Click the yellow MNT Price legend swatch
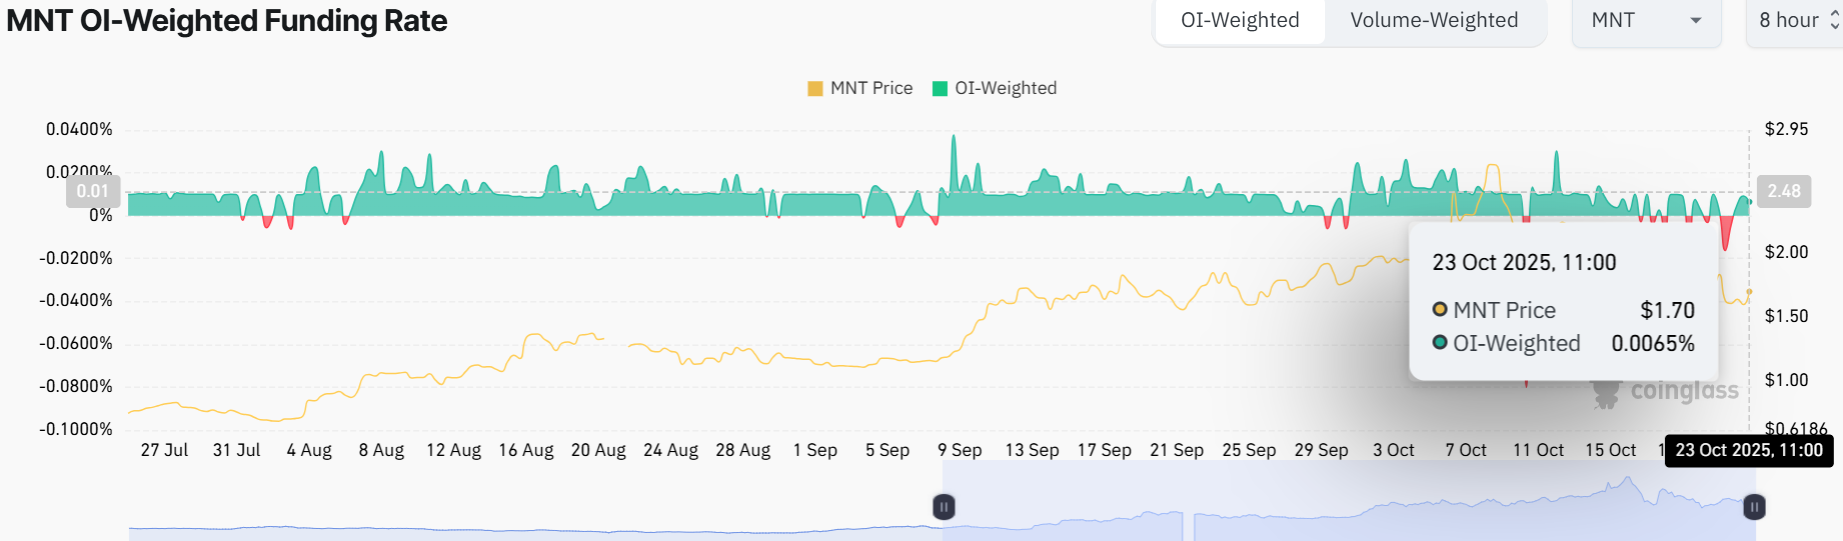 [815, 88]
